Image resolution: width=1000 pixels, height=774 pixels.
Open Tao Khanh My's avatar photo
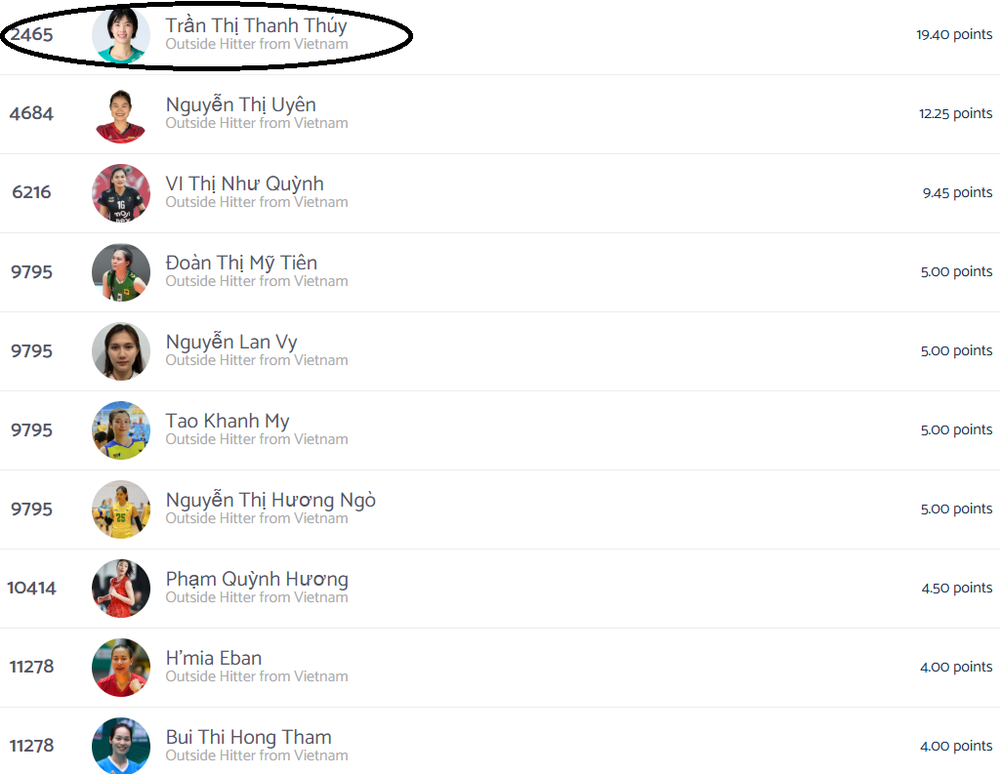[121, 430]
